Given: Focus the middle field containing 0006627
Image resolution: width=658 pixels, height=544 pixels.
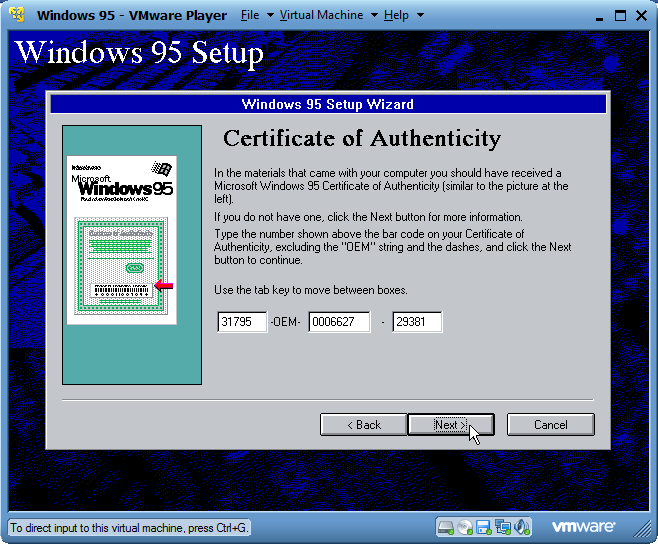Looking at the screenshot, I should [339, 322].
